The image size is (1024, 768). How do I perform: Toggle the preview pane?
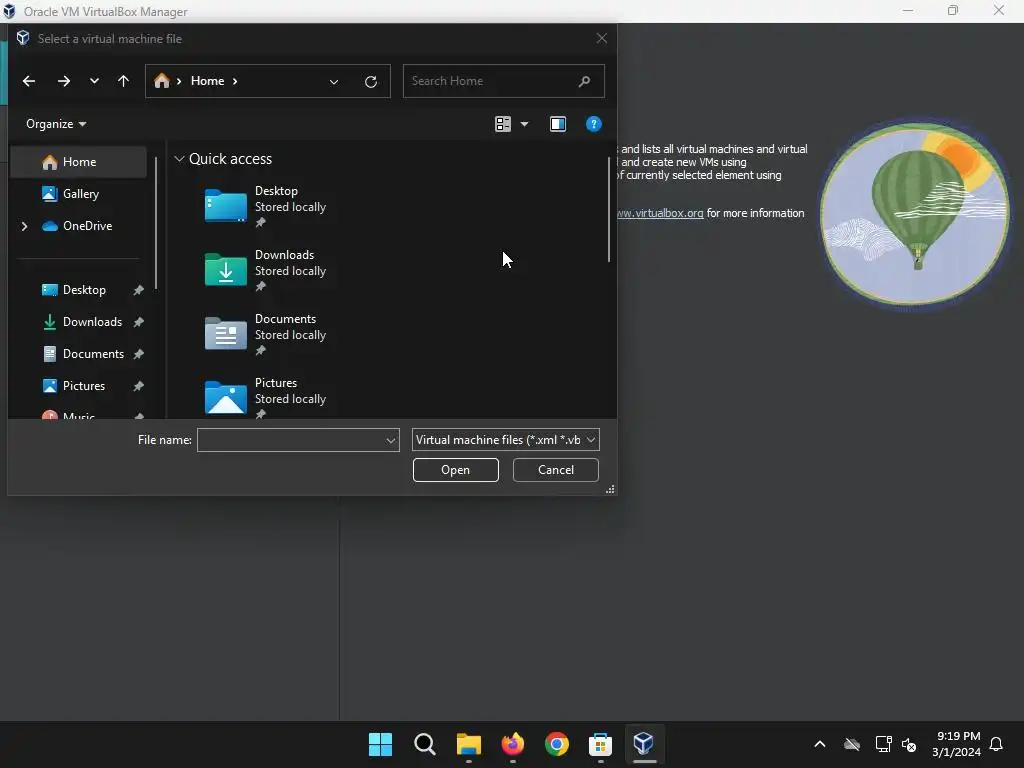(558, 124)
